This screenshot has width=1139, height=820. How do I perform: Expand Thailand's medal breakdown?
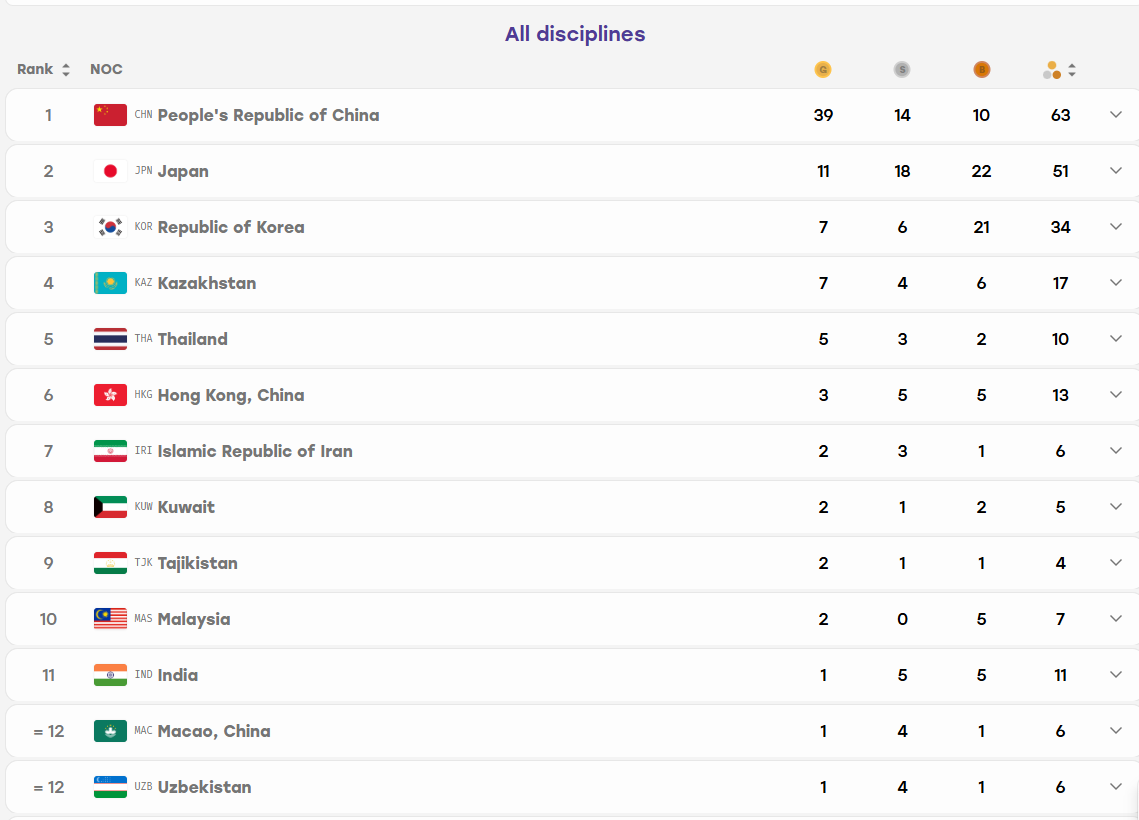click(1116, 338)
